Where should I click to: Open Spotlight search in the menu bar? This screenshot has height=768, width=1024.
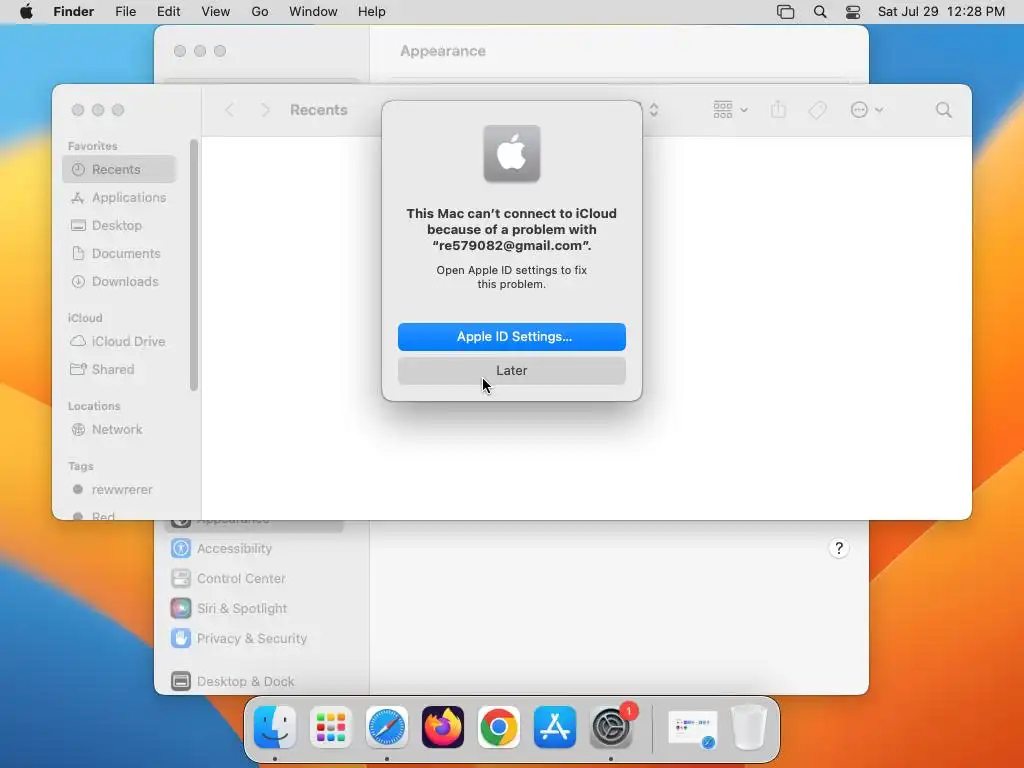coord(820,12)
